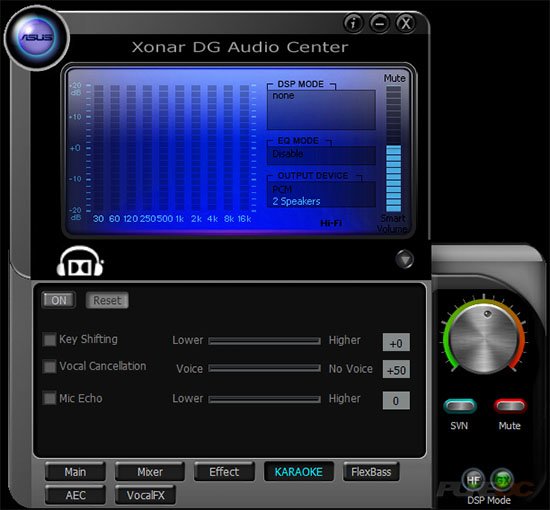The image size is (550, 510).
Task: Click the OUTPUT DEVICE 2 Speakers display
Action: [x=321, y=194]
